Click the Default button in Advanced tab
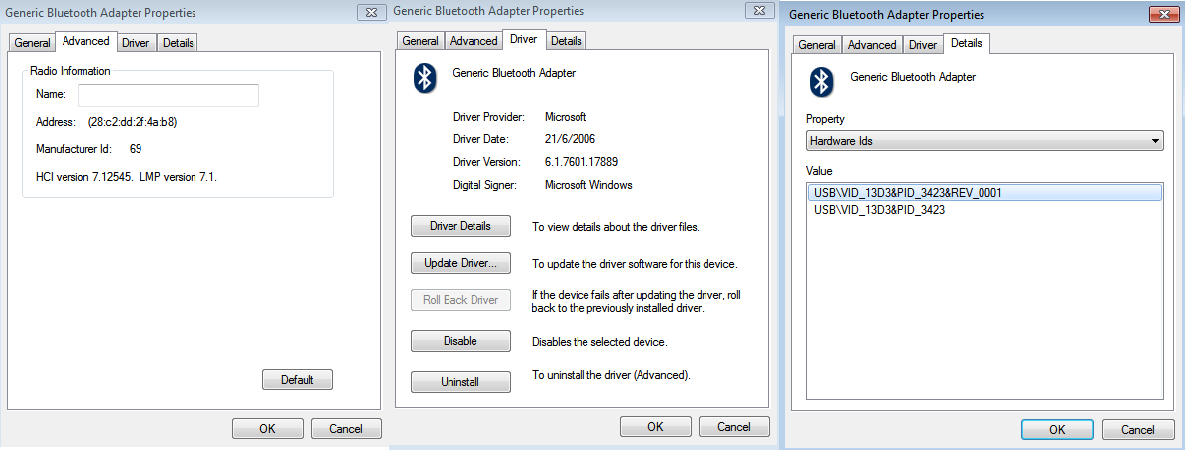The height and width of the screenshot is (452, 1187). (297, 379)
